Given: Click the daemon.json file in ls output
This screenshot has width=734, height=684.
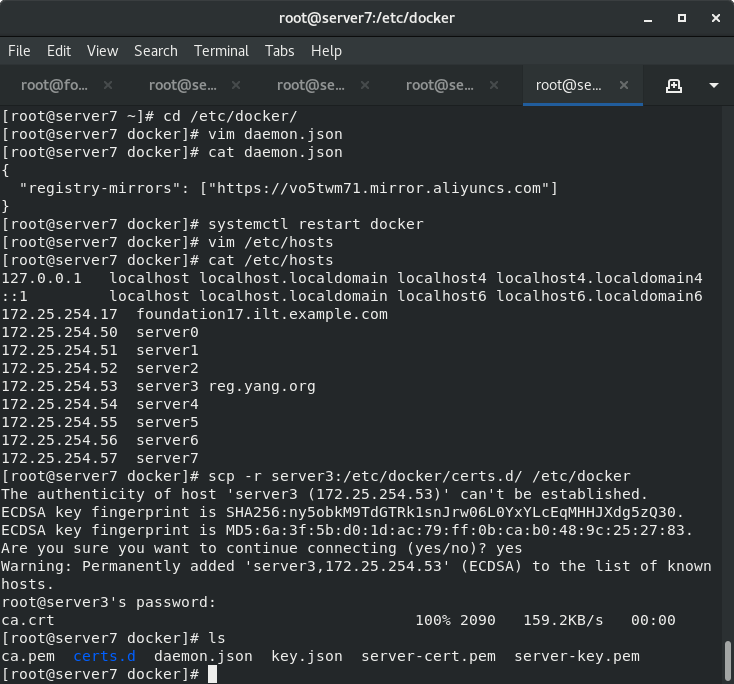Looking at the screenshot, I should tap(203, 656).
